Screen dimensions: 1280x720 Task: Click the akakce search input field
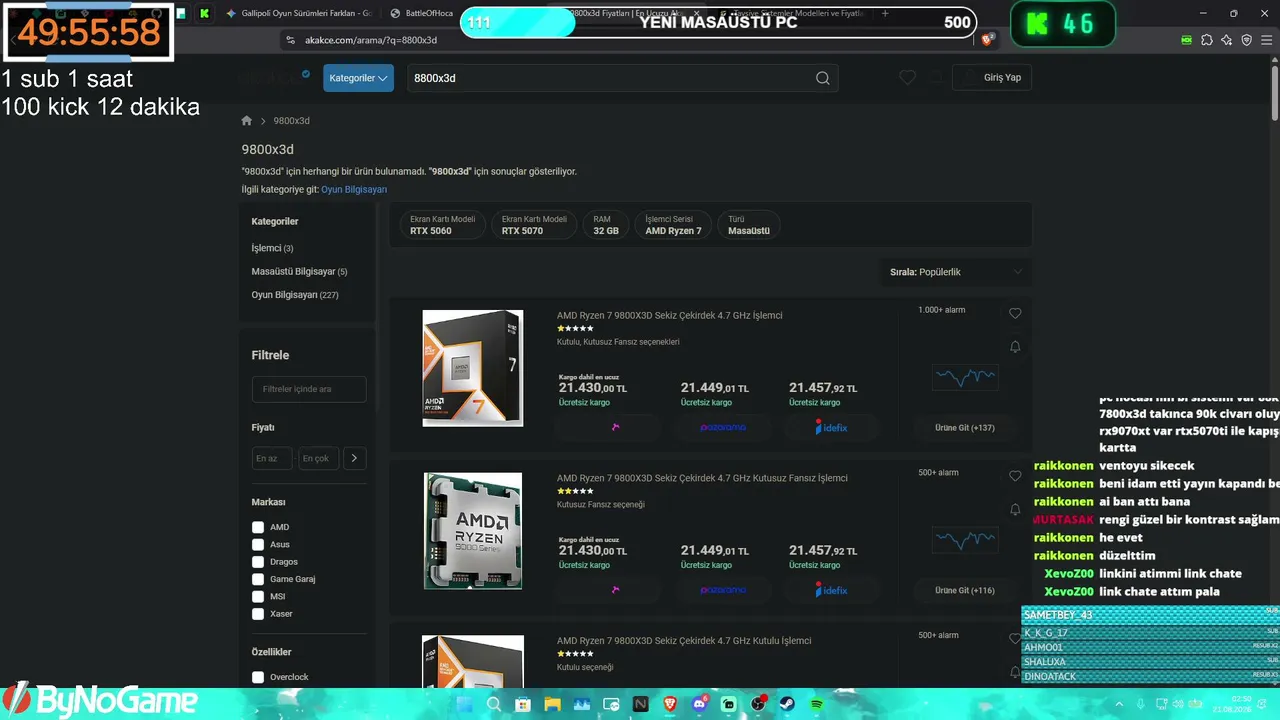(610, 78)
